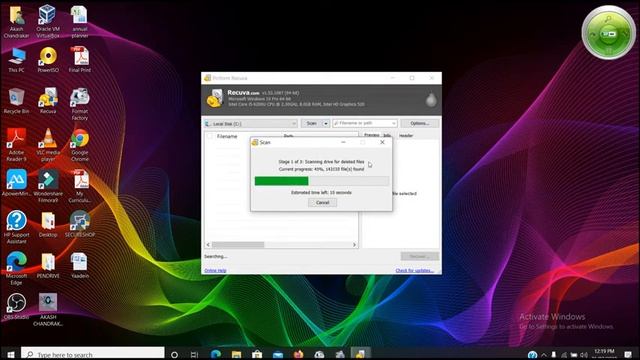The image size is (640, 360).
Task: Launch Oracle VM VirtualBox desktop shortcut
Action: coord(48,21)
